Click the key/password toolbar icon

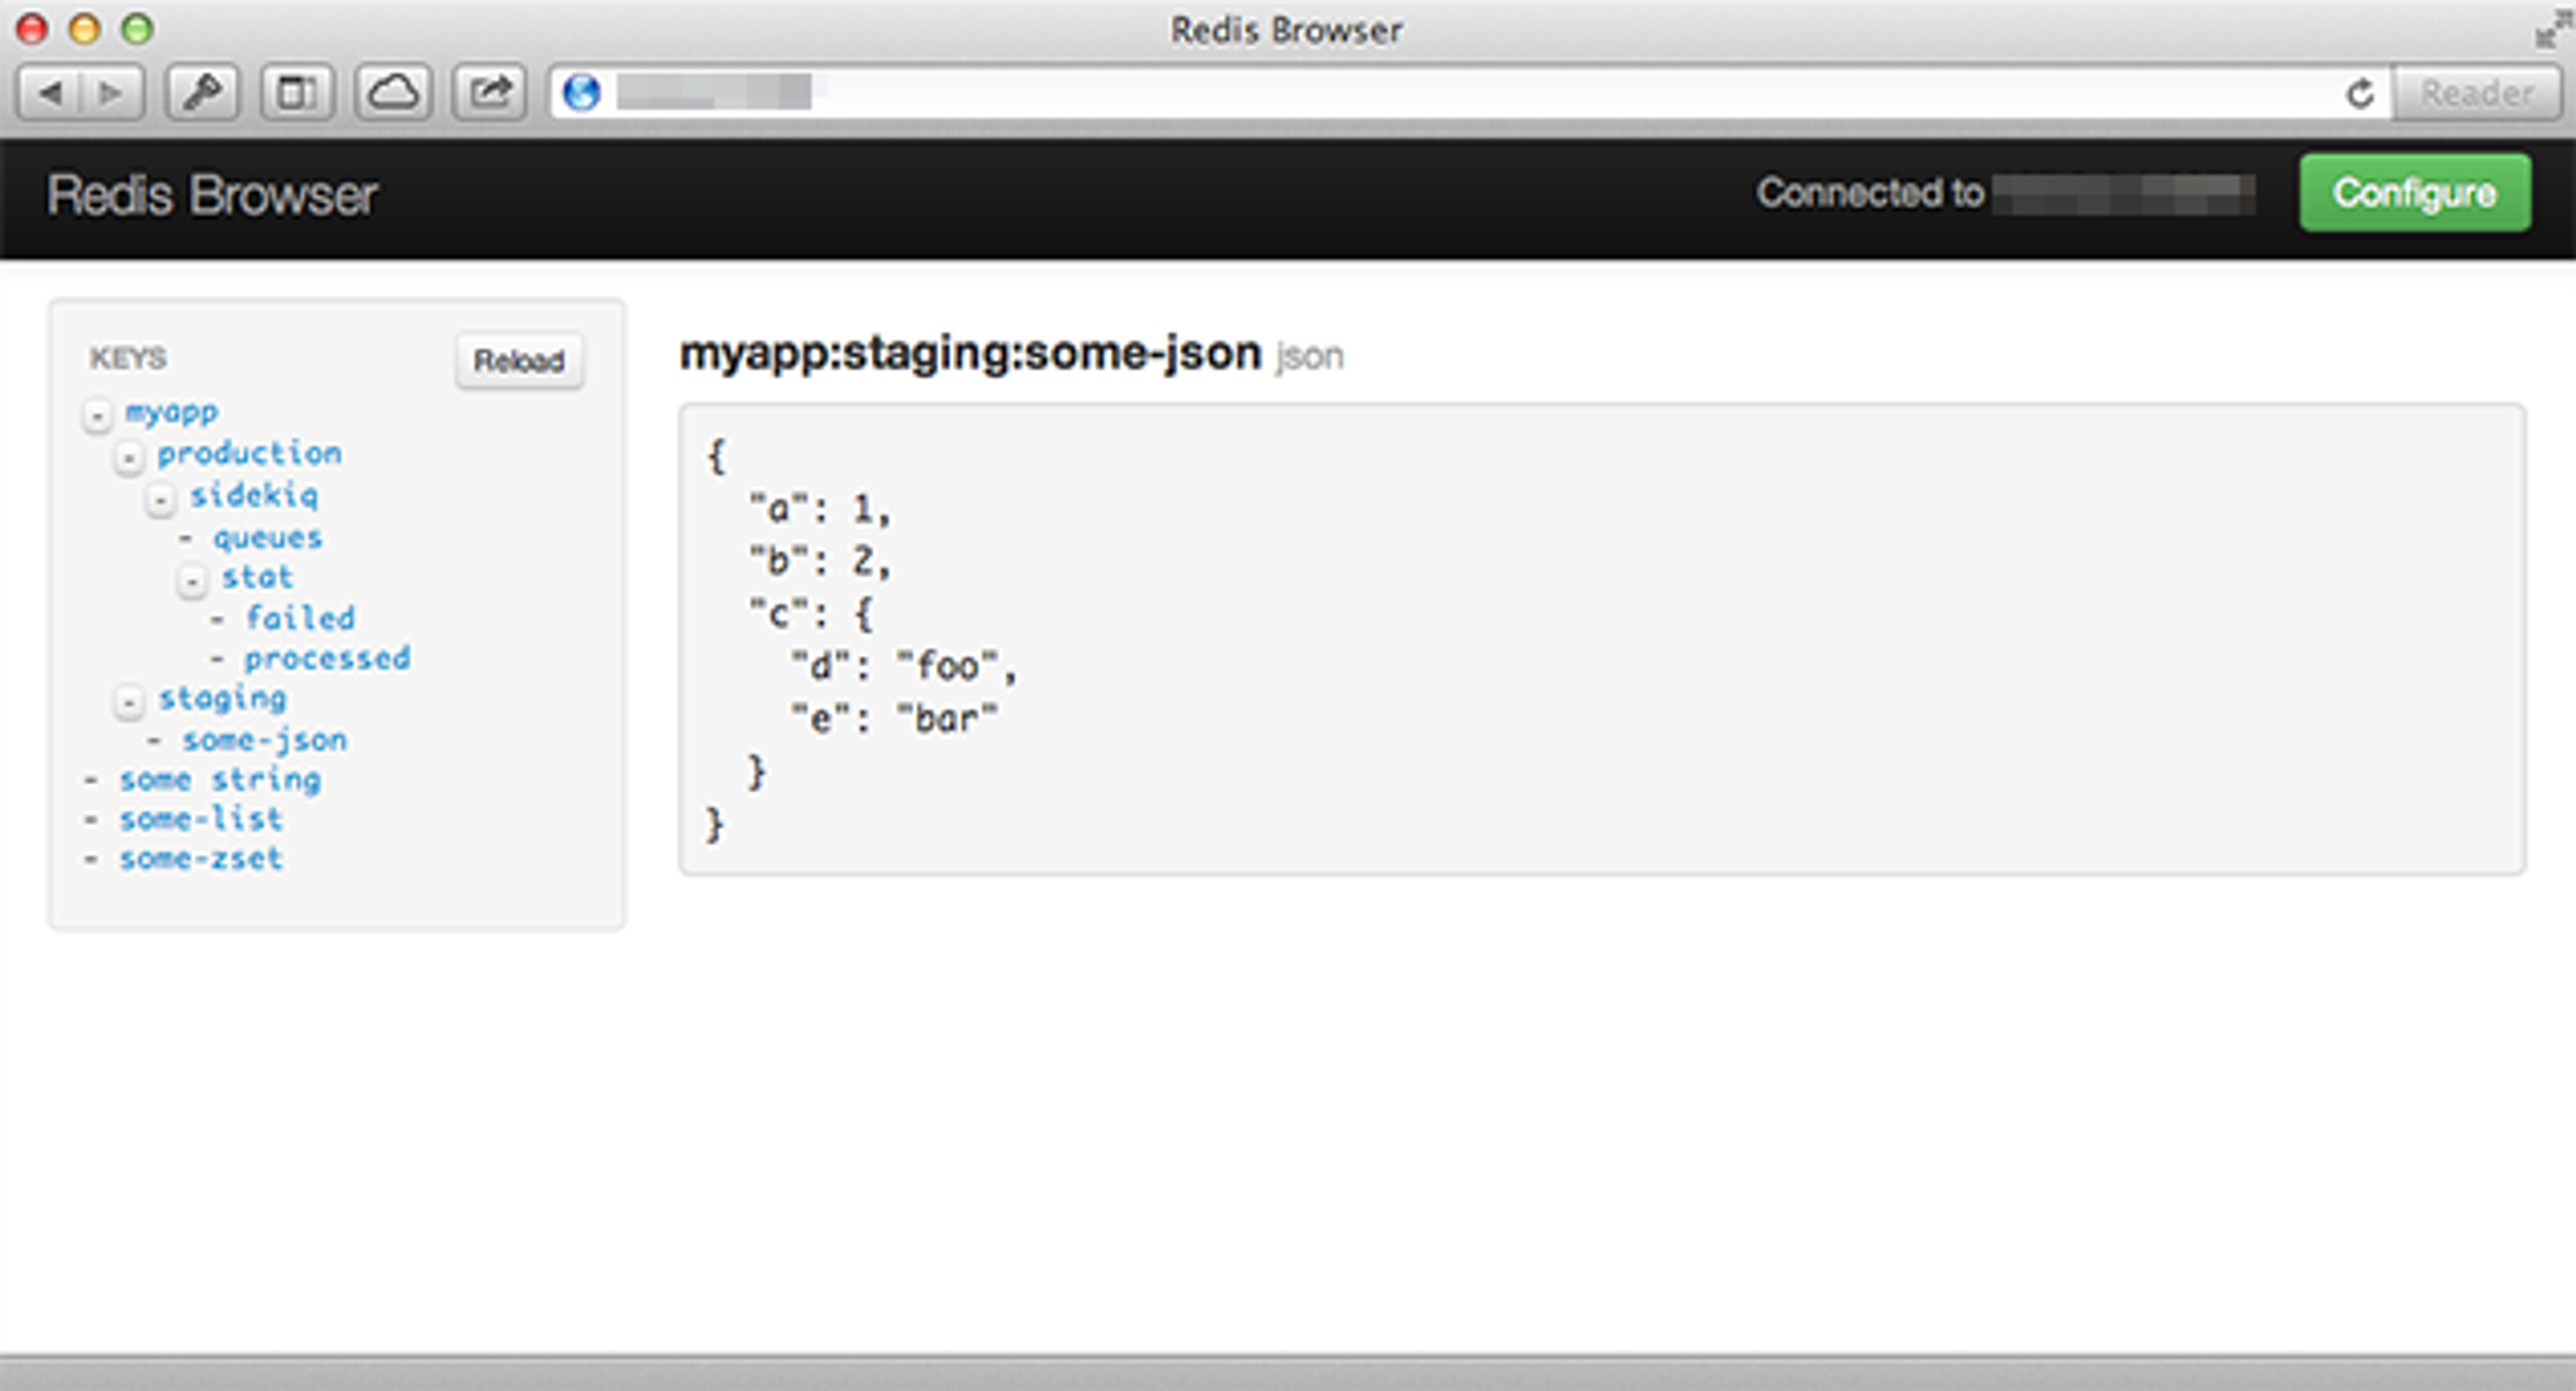(202, 93)
